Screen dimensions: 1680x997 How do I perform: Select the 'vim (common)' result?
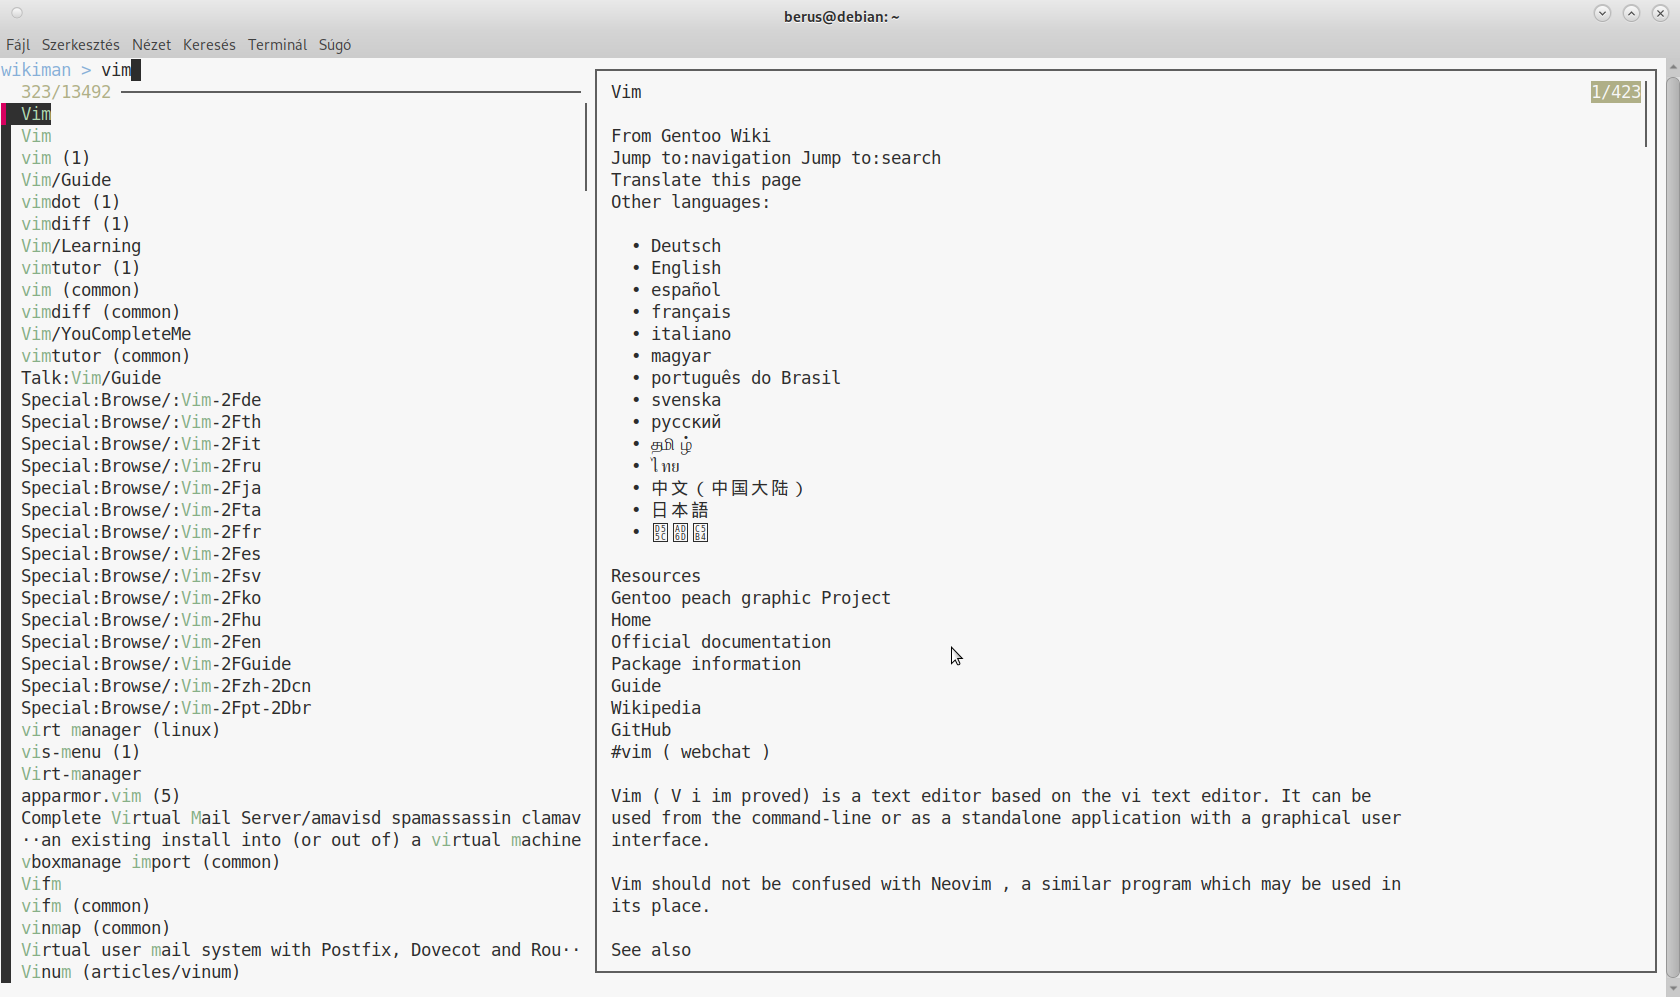point(81,290)
